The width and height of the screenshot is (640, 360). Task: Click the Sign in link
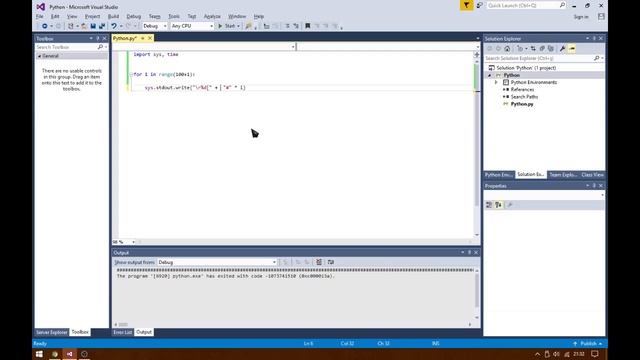[x=581, y=17]
